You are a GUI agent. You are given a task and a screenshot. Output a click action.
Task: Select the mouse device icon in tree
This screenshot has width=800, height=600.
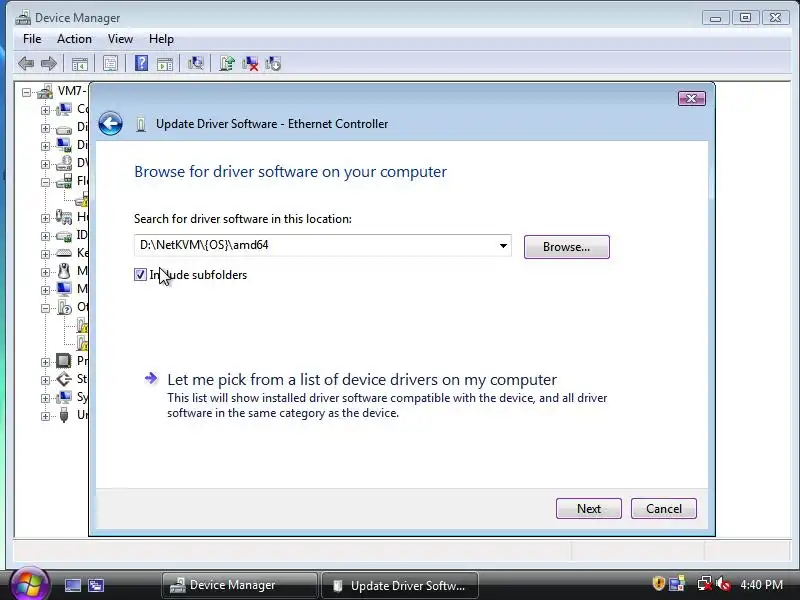(x=64, y=271)
